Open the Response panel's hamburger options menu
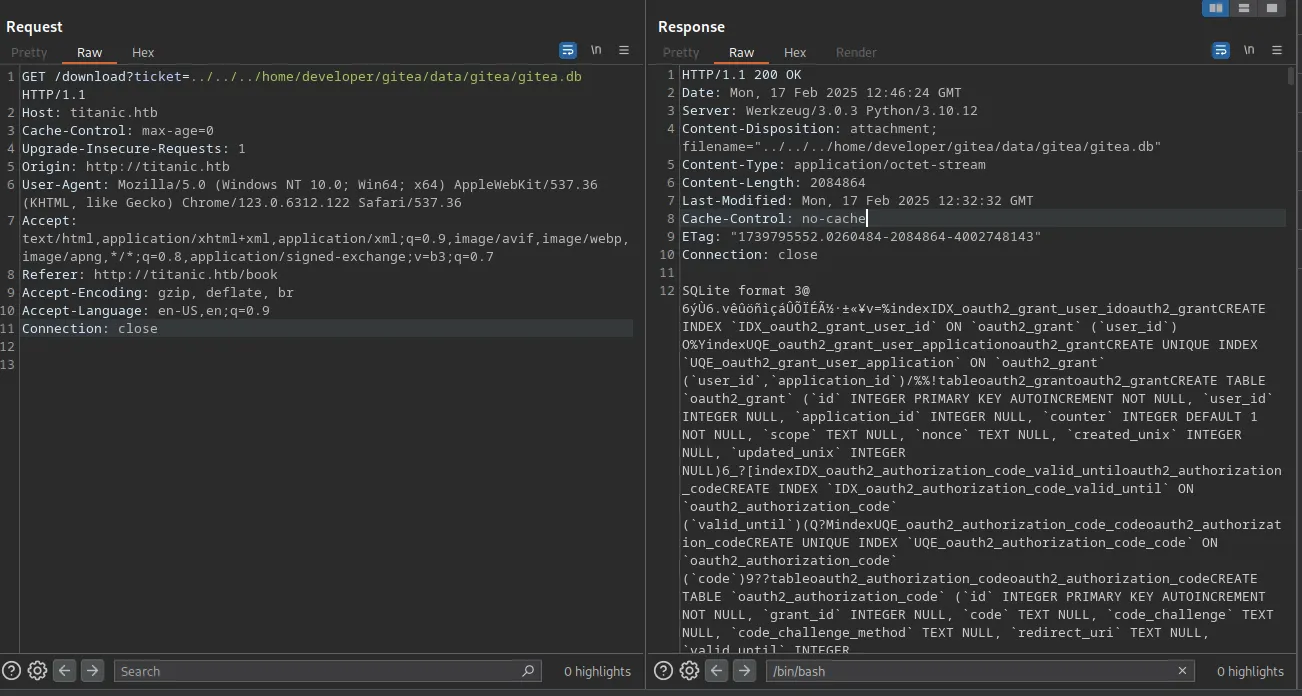 [1277, 50]
